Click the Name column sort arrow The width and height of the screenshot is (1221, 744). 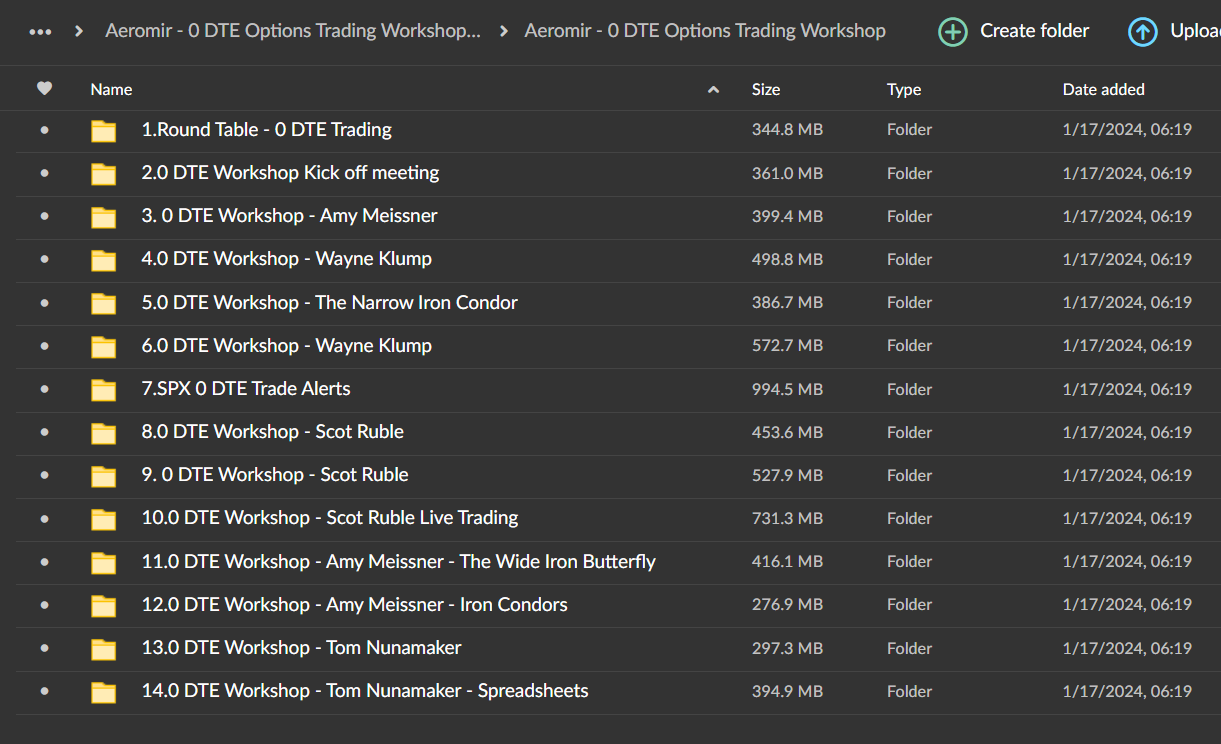(x=713, y=90)
